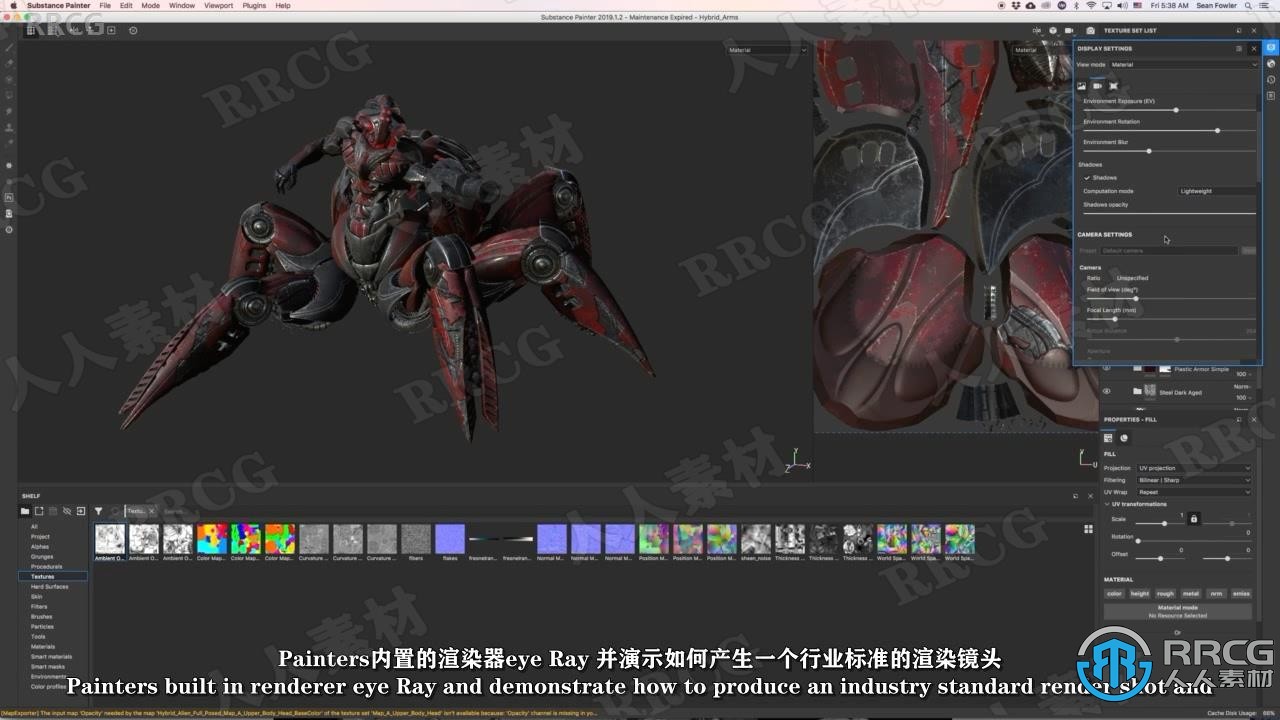1280x720 pixels.
Task: Open the Plugins menu
Action: (x=254, y=5)
